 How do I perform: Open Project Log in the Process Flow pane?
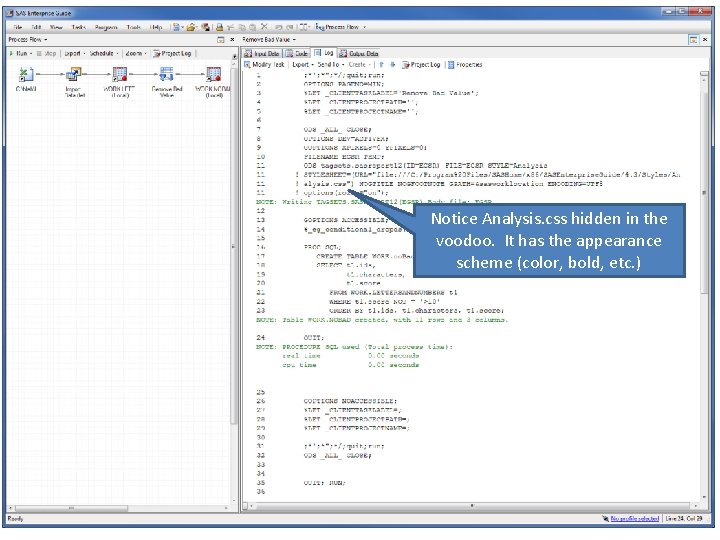pos(172,53)
